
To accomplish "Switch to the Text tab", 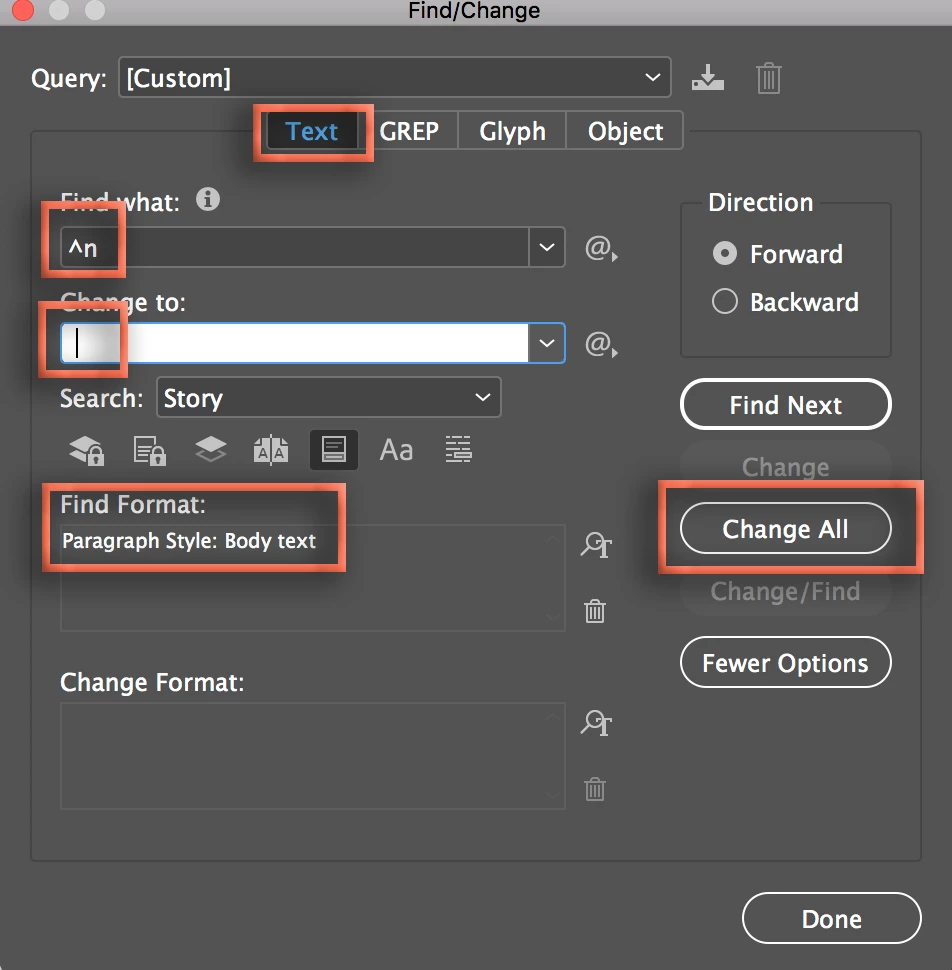I will (312, 131).
